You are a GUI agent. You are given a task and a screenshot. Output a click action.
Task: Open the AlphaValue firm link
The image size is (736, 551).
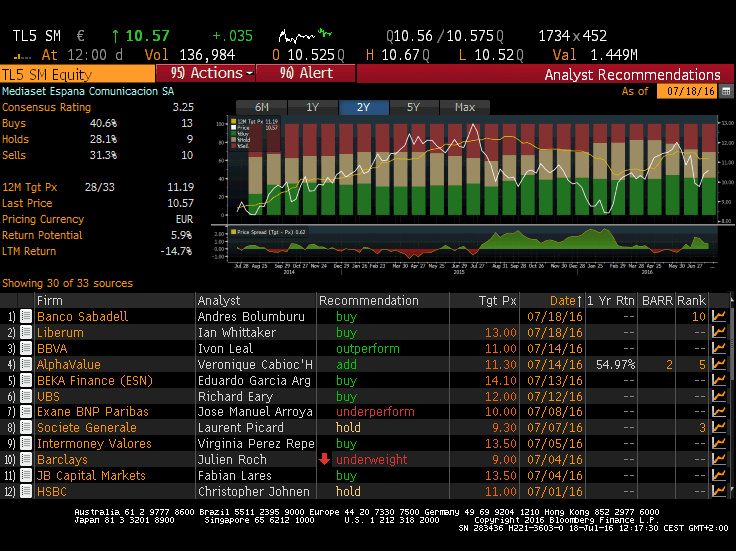click(69, 364)
